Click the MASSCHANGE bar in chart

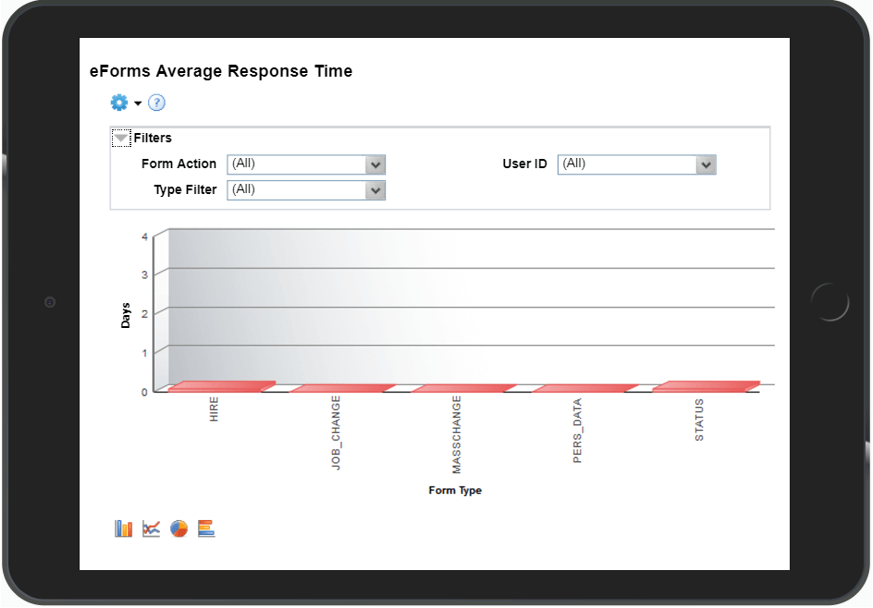(463, 388)
